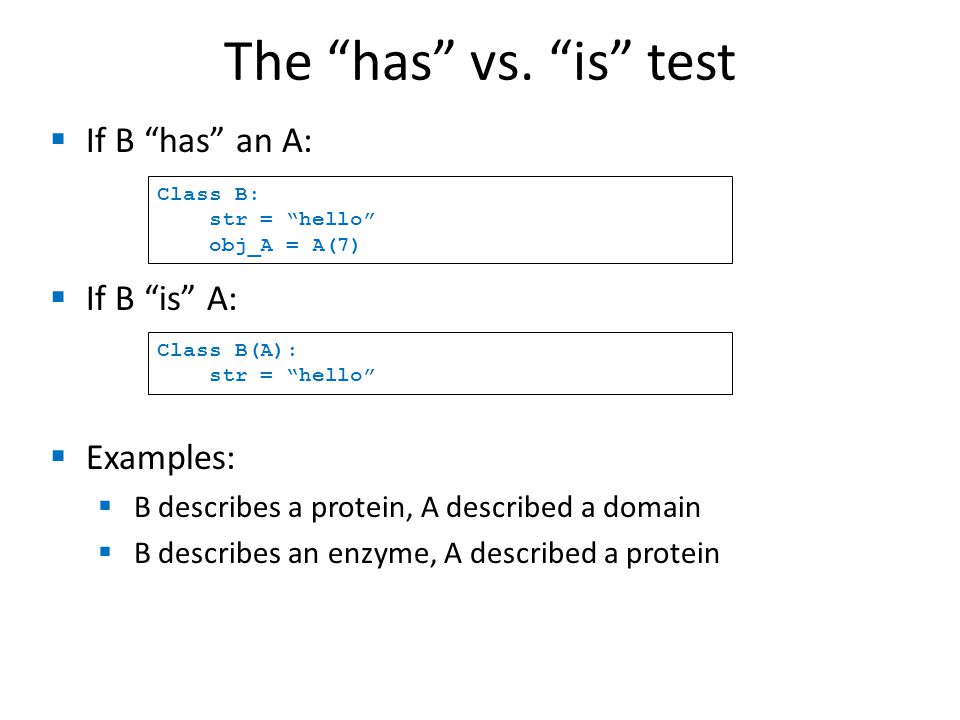Select the 'If B "is" A:' text

coord(162,299)
